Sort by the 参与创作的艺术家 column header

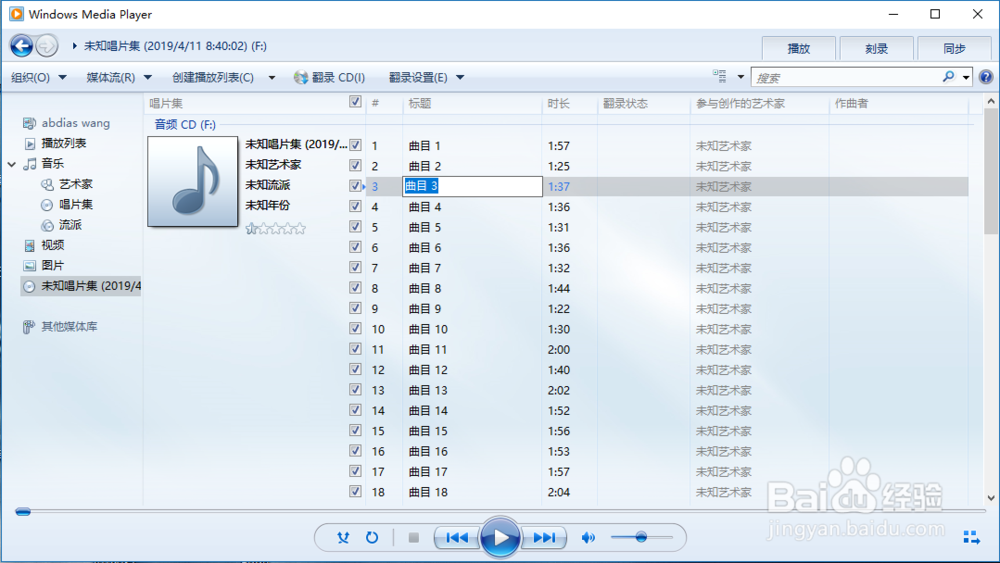760,103
